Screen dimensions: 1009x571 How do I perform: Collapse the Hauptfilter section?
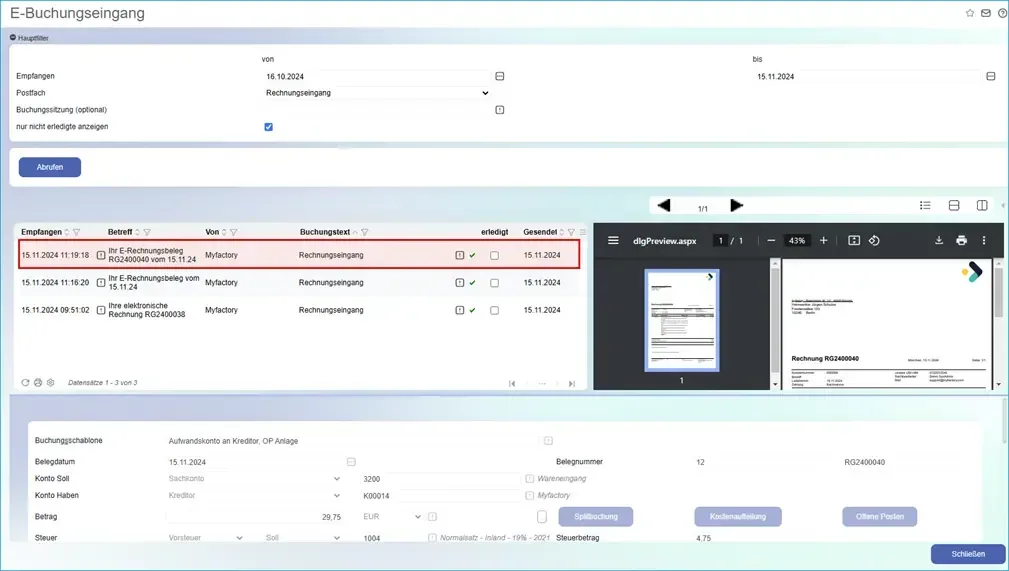[x=13, y=38]
